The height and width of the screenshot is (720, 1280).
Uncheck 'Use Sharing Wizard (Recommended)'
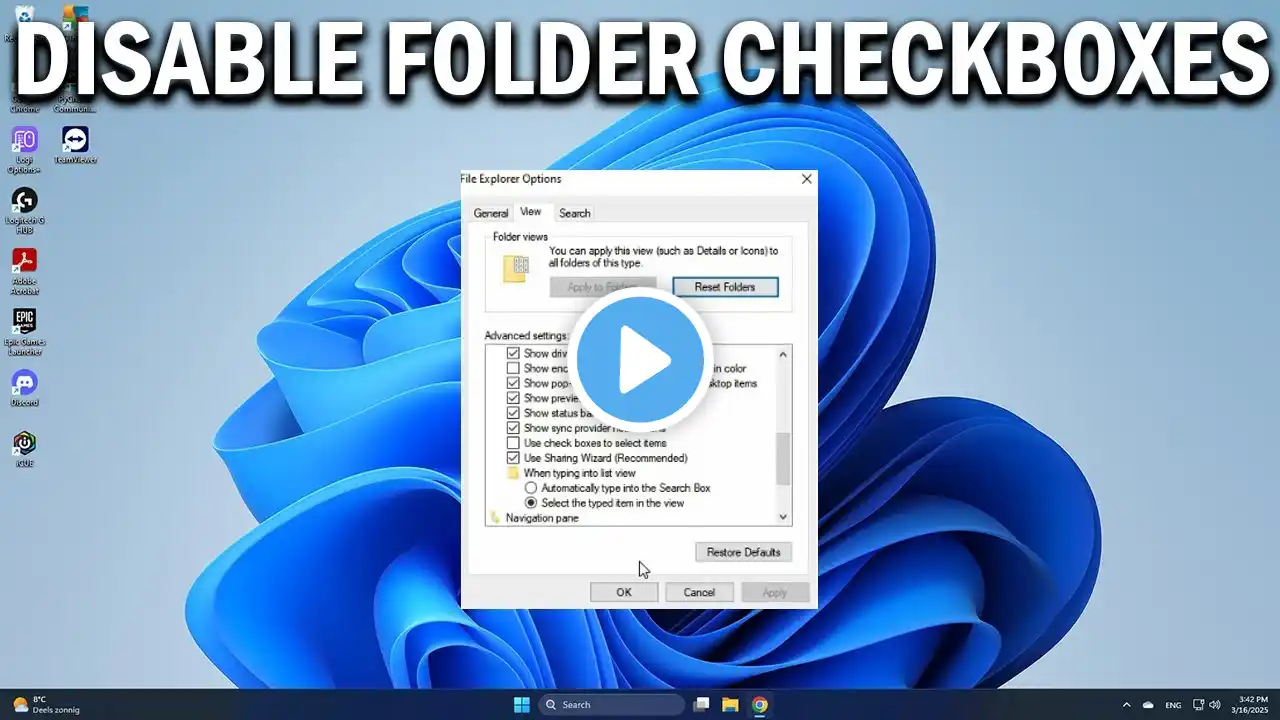click(513, 458)
